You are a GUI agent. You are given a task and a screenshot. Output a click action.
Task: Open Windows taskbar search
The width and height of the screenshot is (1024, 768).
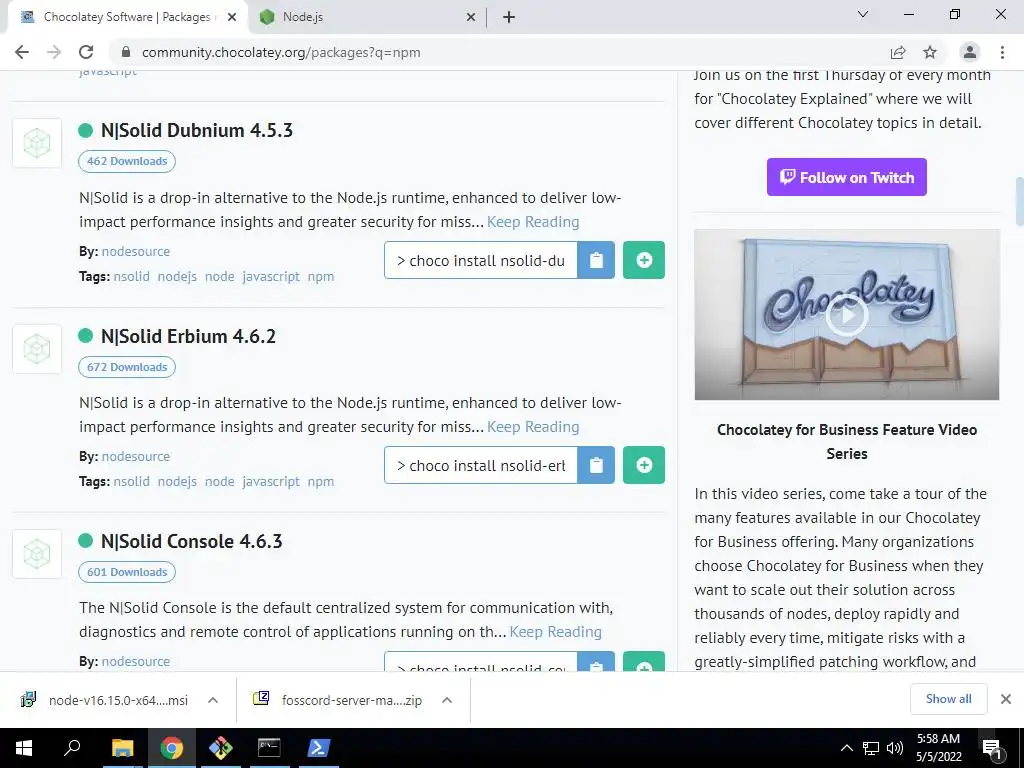point(72,748)
